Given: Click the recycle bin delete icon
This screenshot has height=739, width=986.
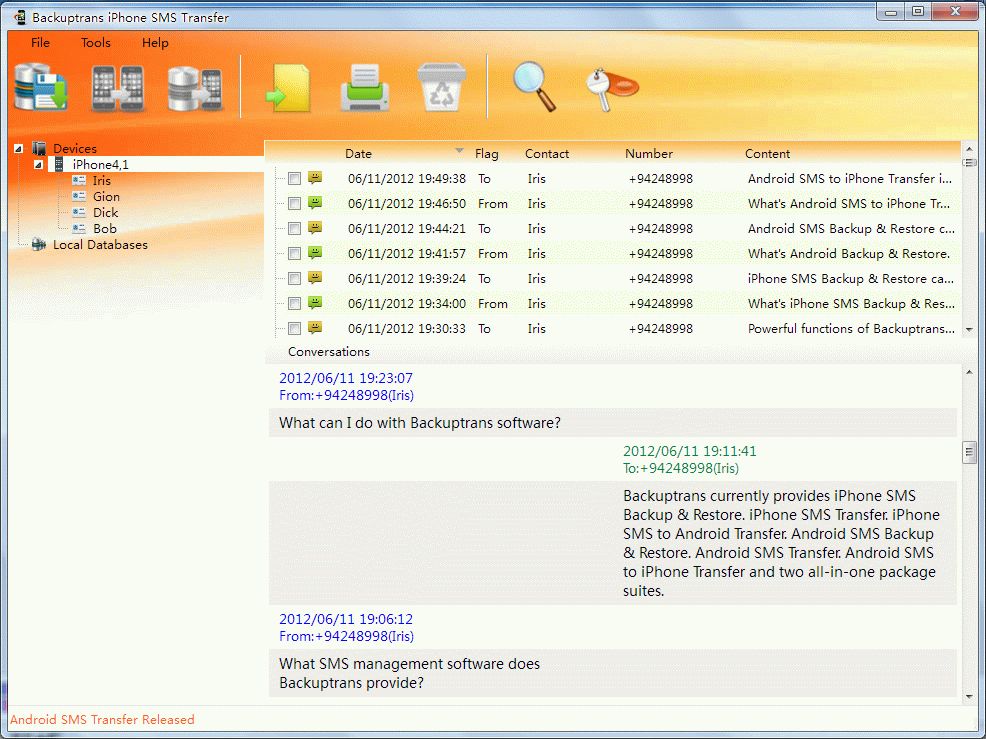Looking at the screenshot, I should click(x=441, y=87).
